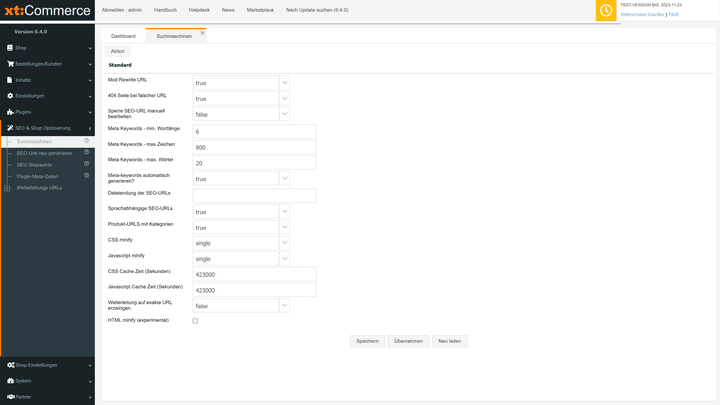This screenshot has height=405, width=720.
Task: Expand the Einstellungen sidebar menu
Action: 90,96
